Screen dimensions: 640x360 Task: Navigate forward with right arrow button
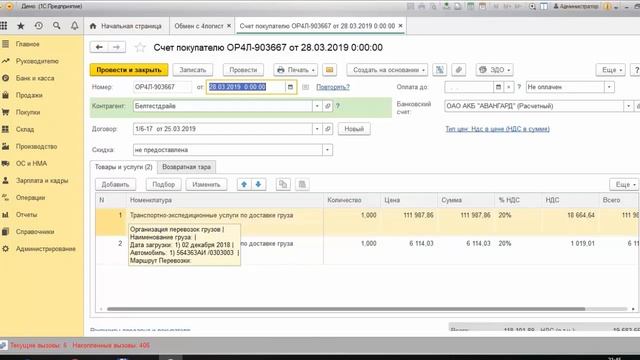click(116, 47)
